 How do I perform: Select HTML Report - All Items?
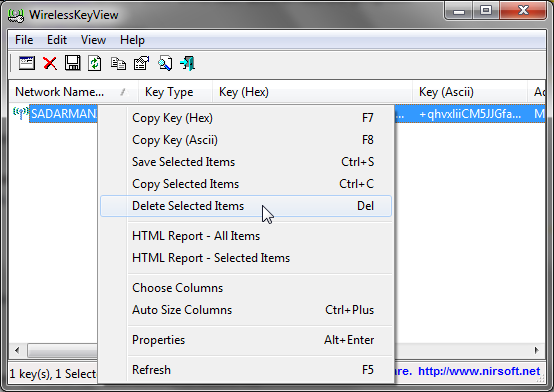[x=246, y=236]
